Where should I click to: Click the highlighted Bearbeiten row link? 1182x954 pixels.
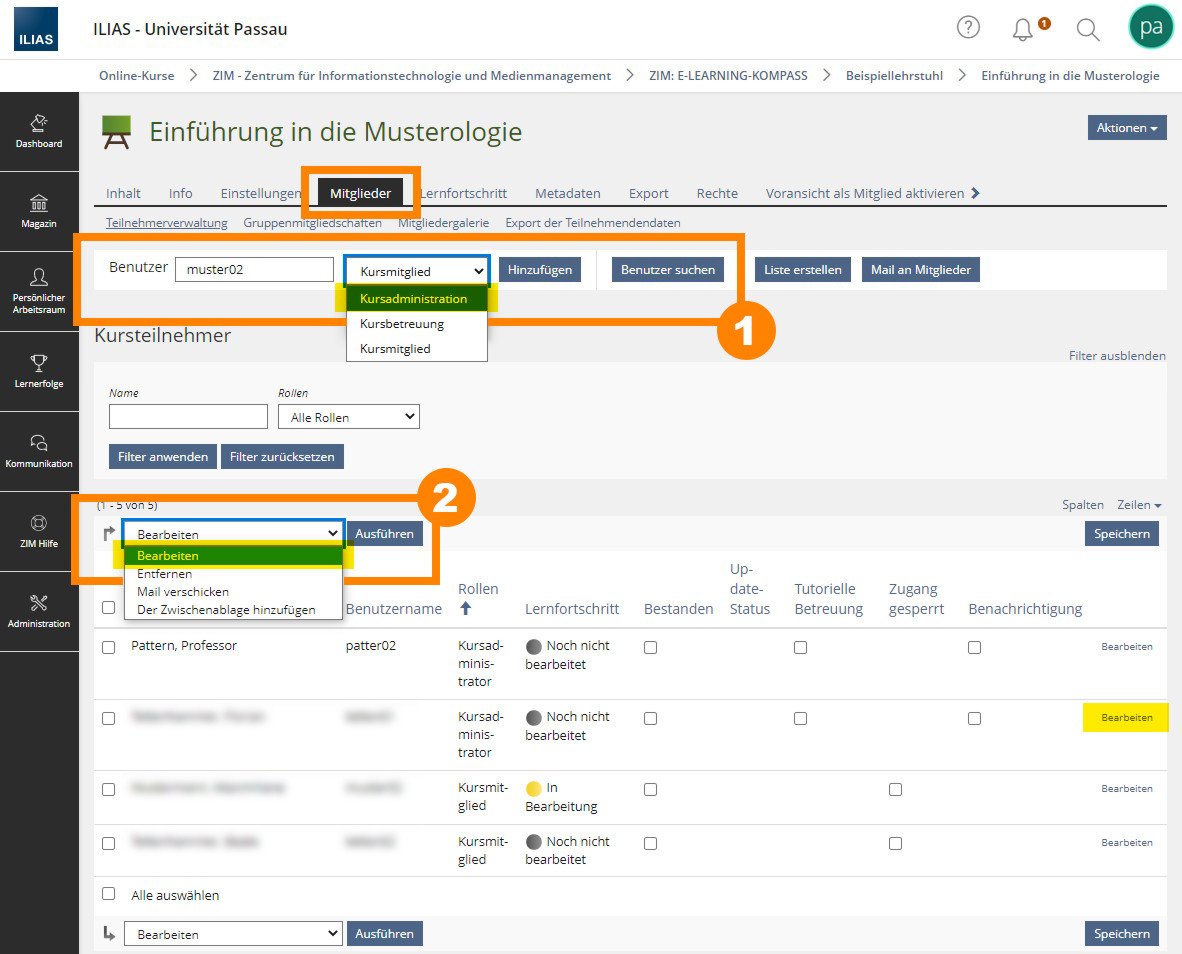pos(1126,717)
